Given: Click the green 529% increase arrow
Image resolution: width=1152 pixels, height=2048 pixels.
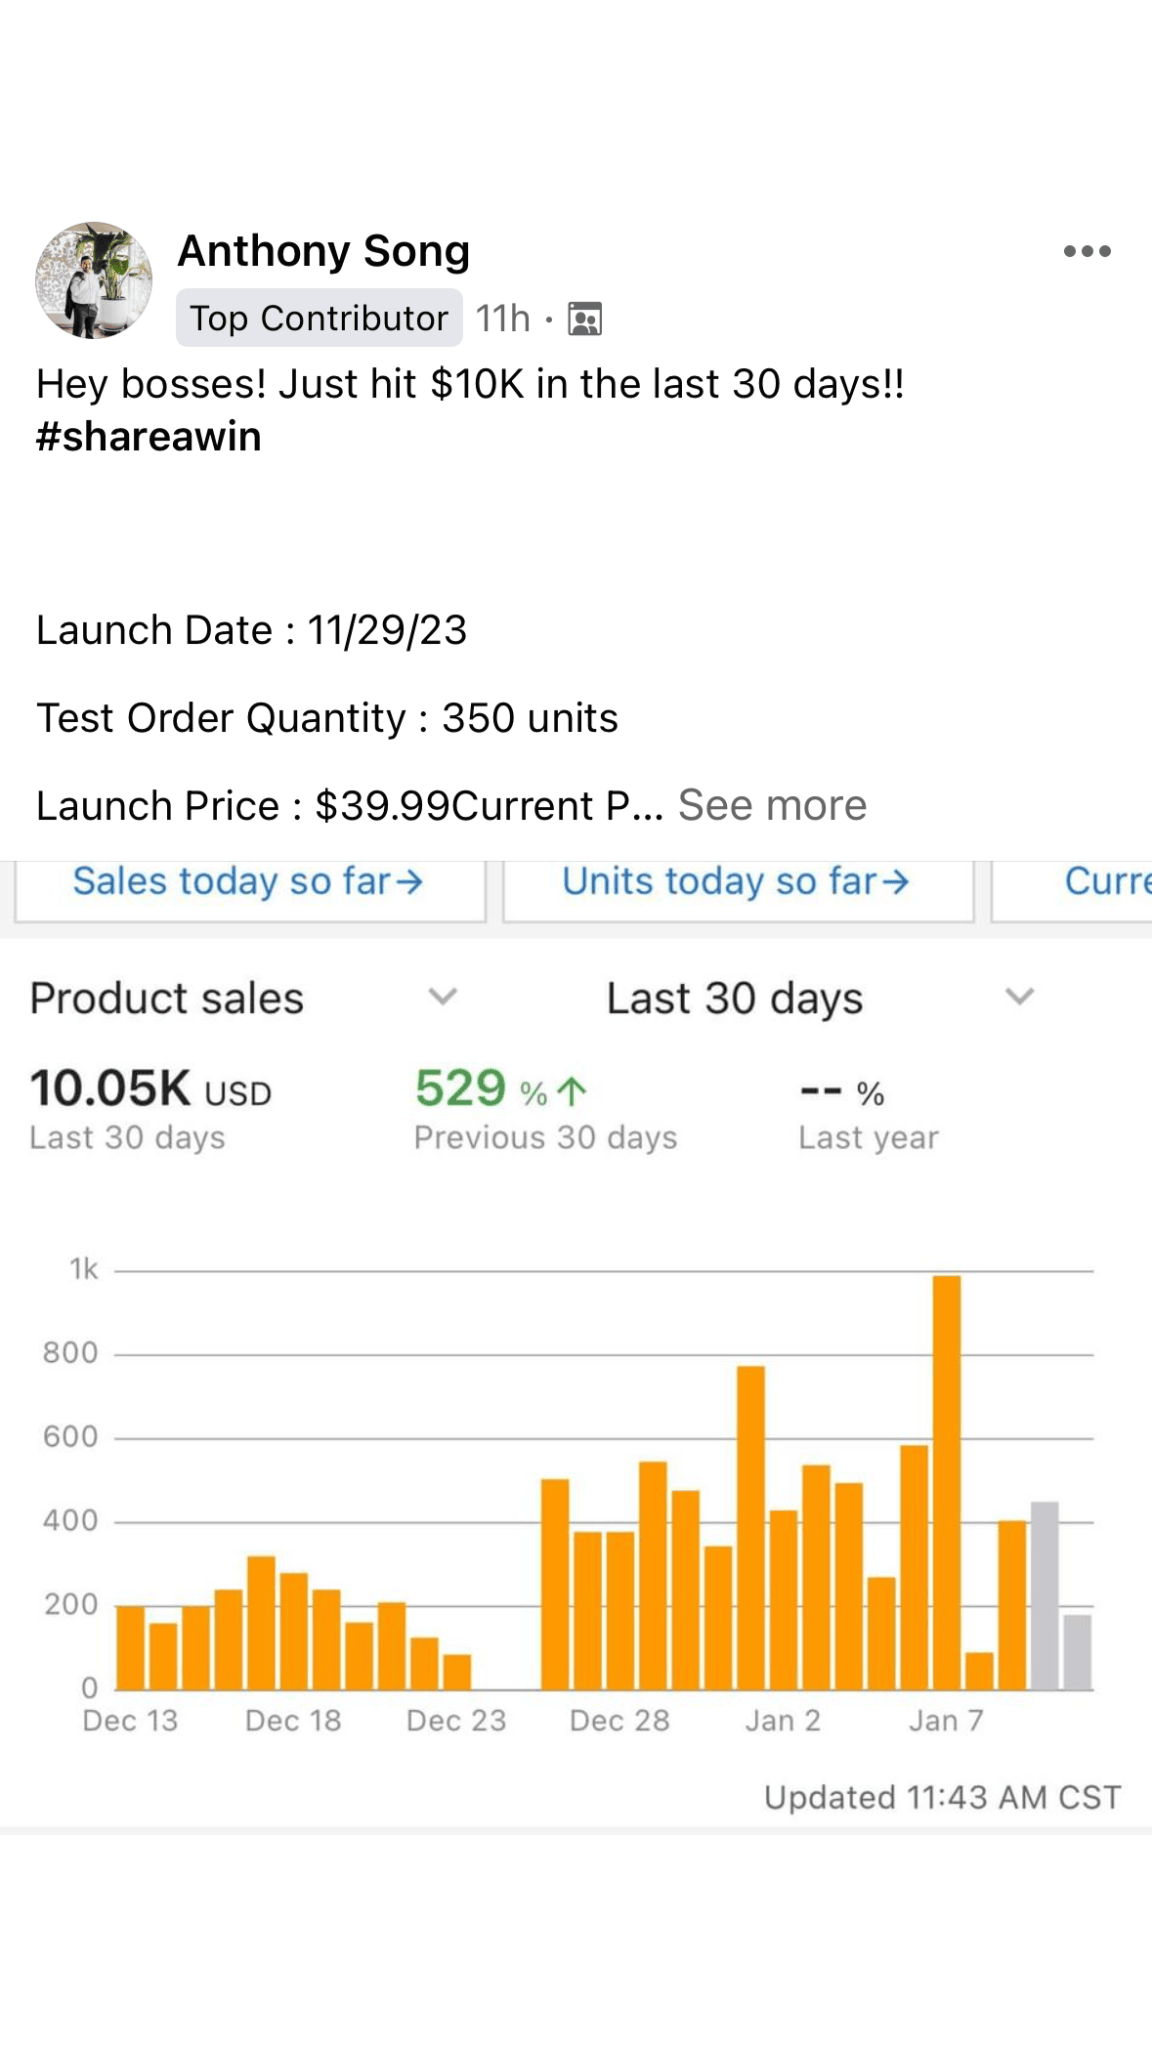Looking at the screenshot, I should coord(572,1091).
